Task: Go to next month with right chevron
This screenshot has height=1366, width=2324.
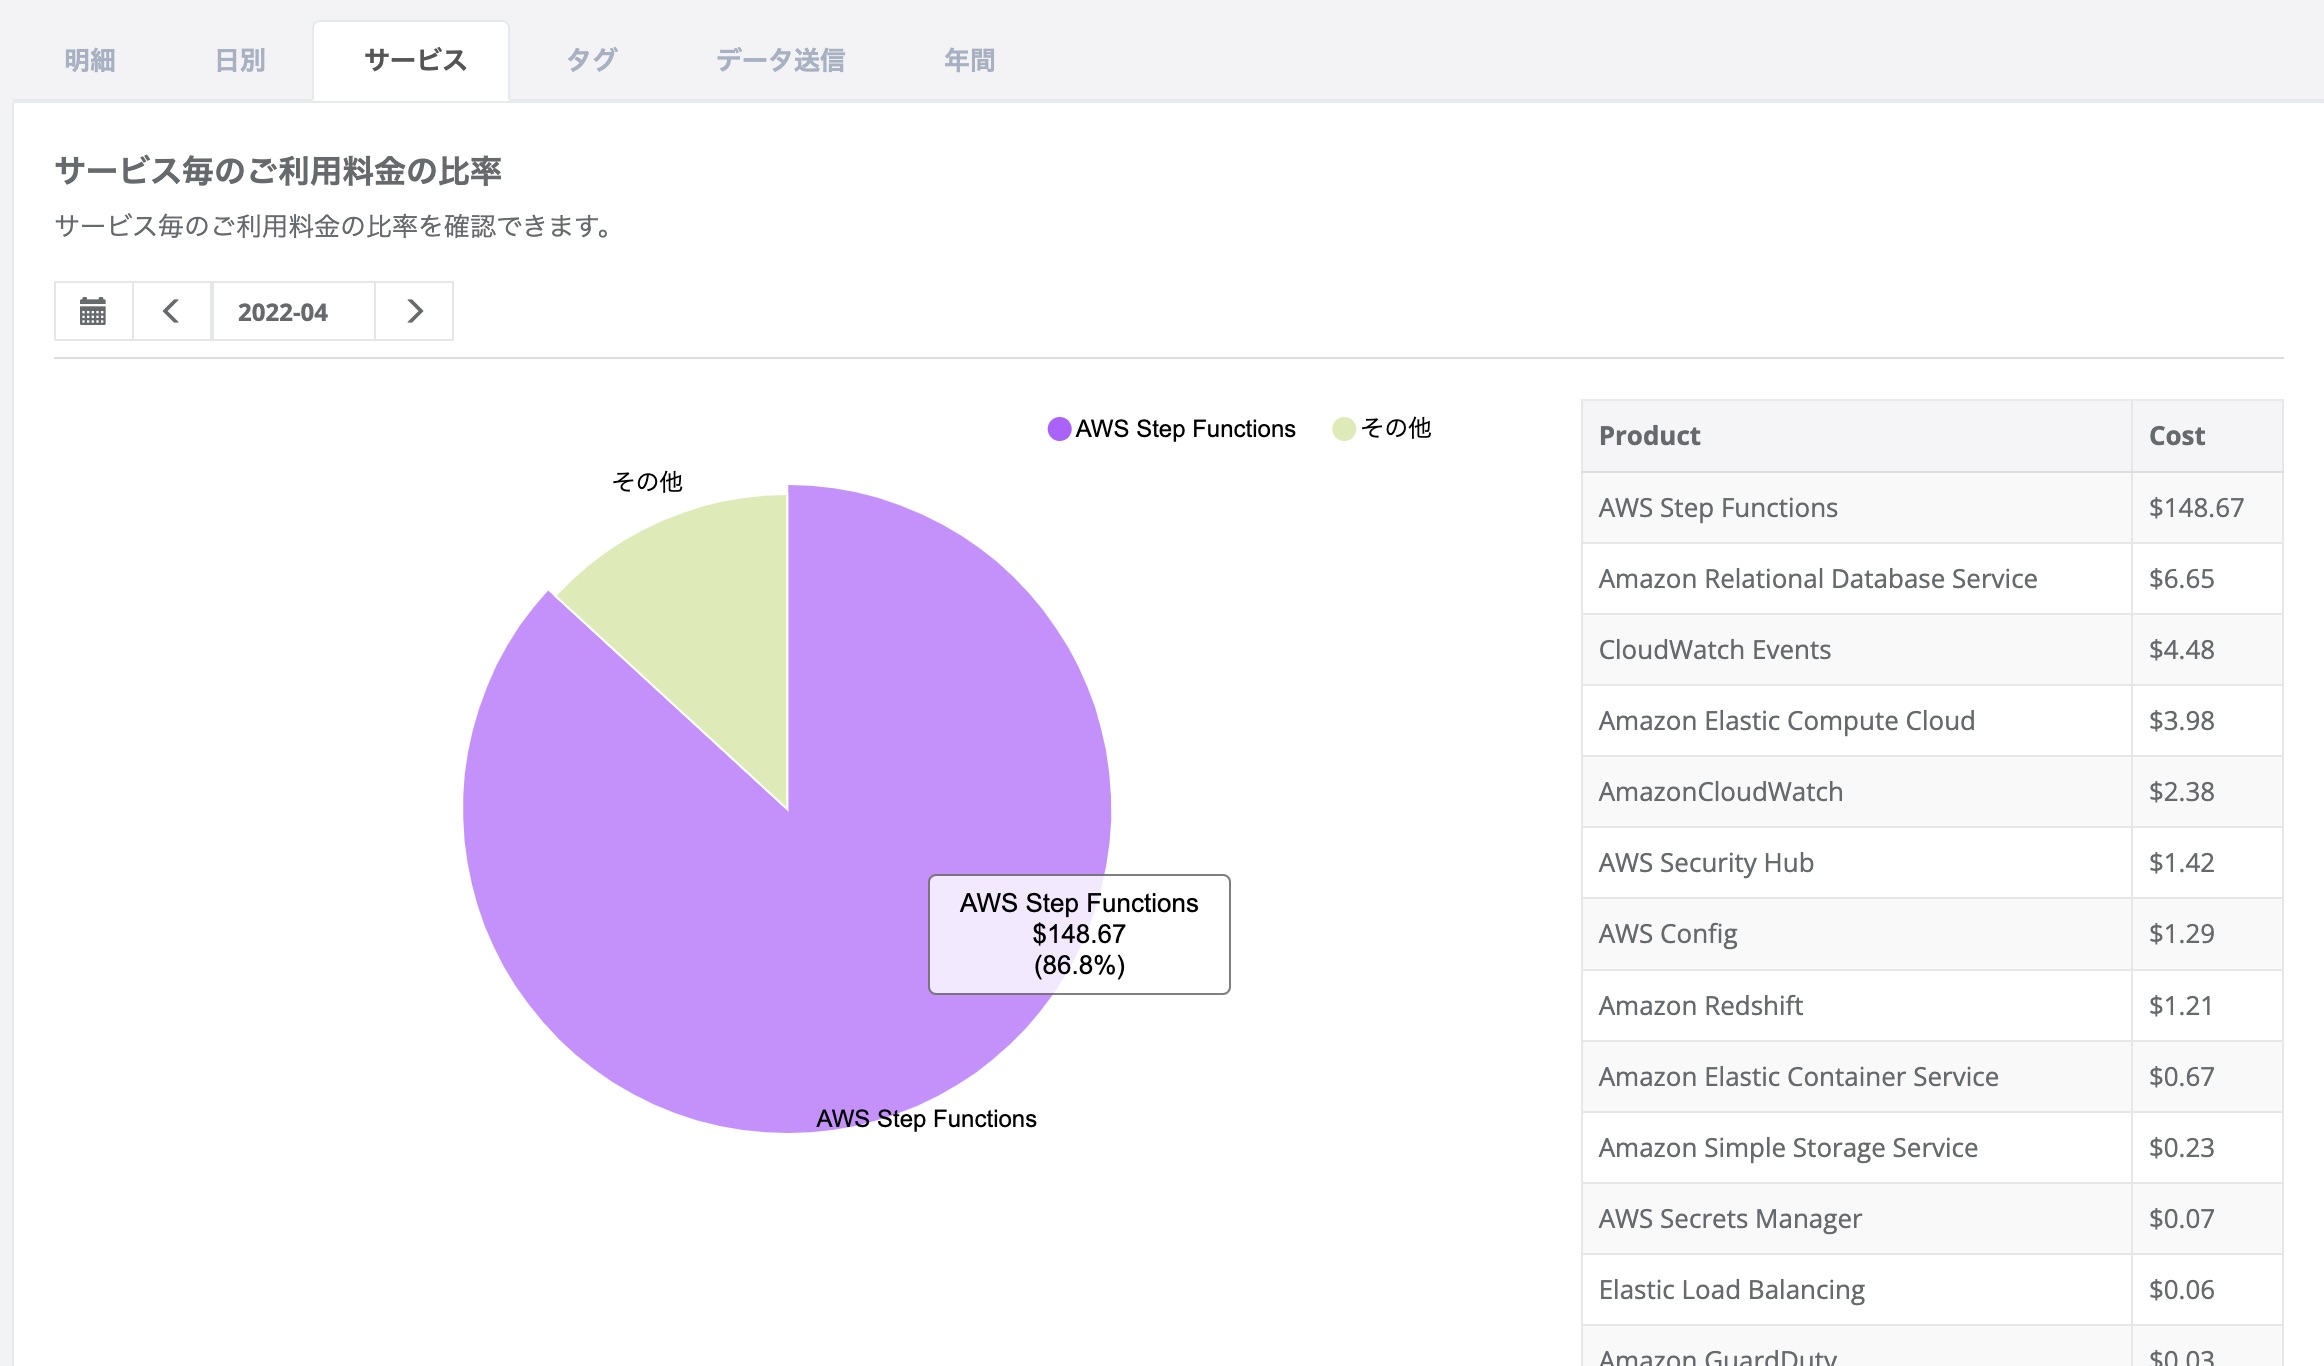Action: click(415, 311)
